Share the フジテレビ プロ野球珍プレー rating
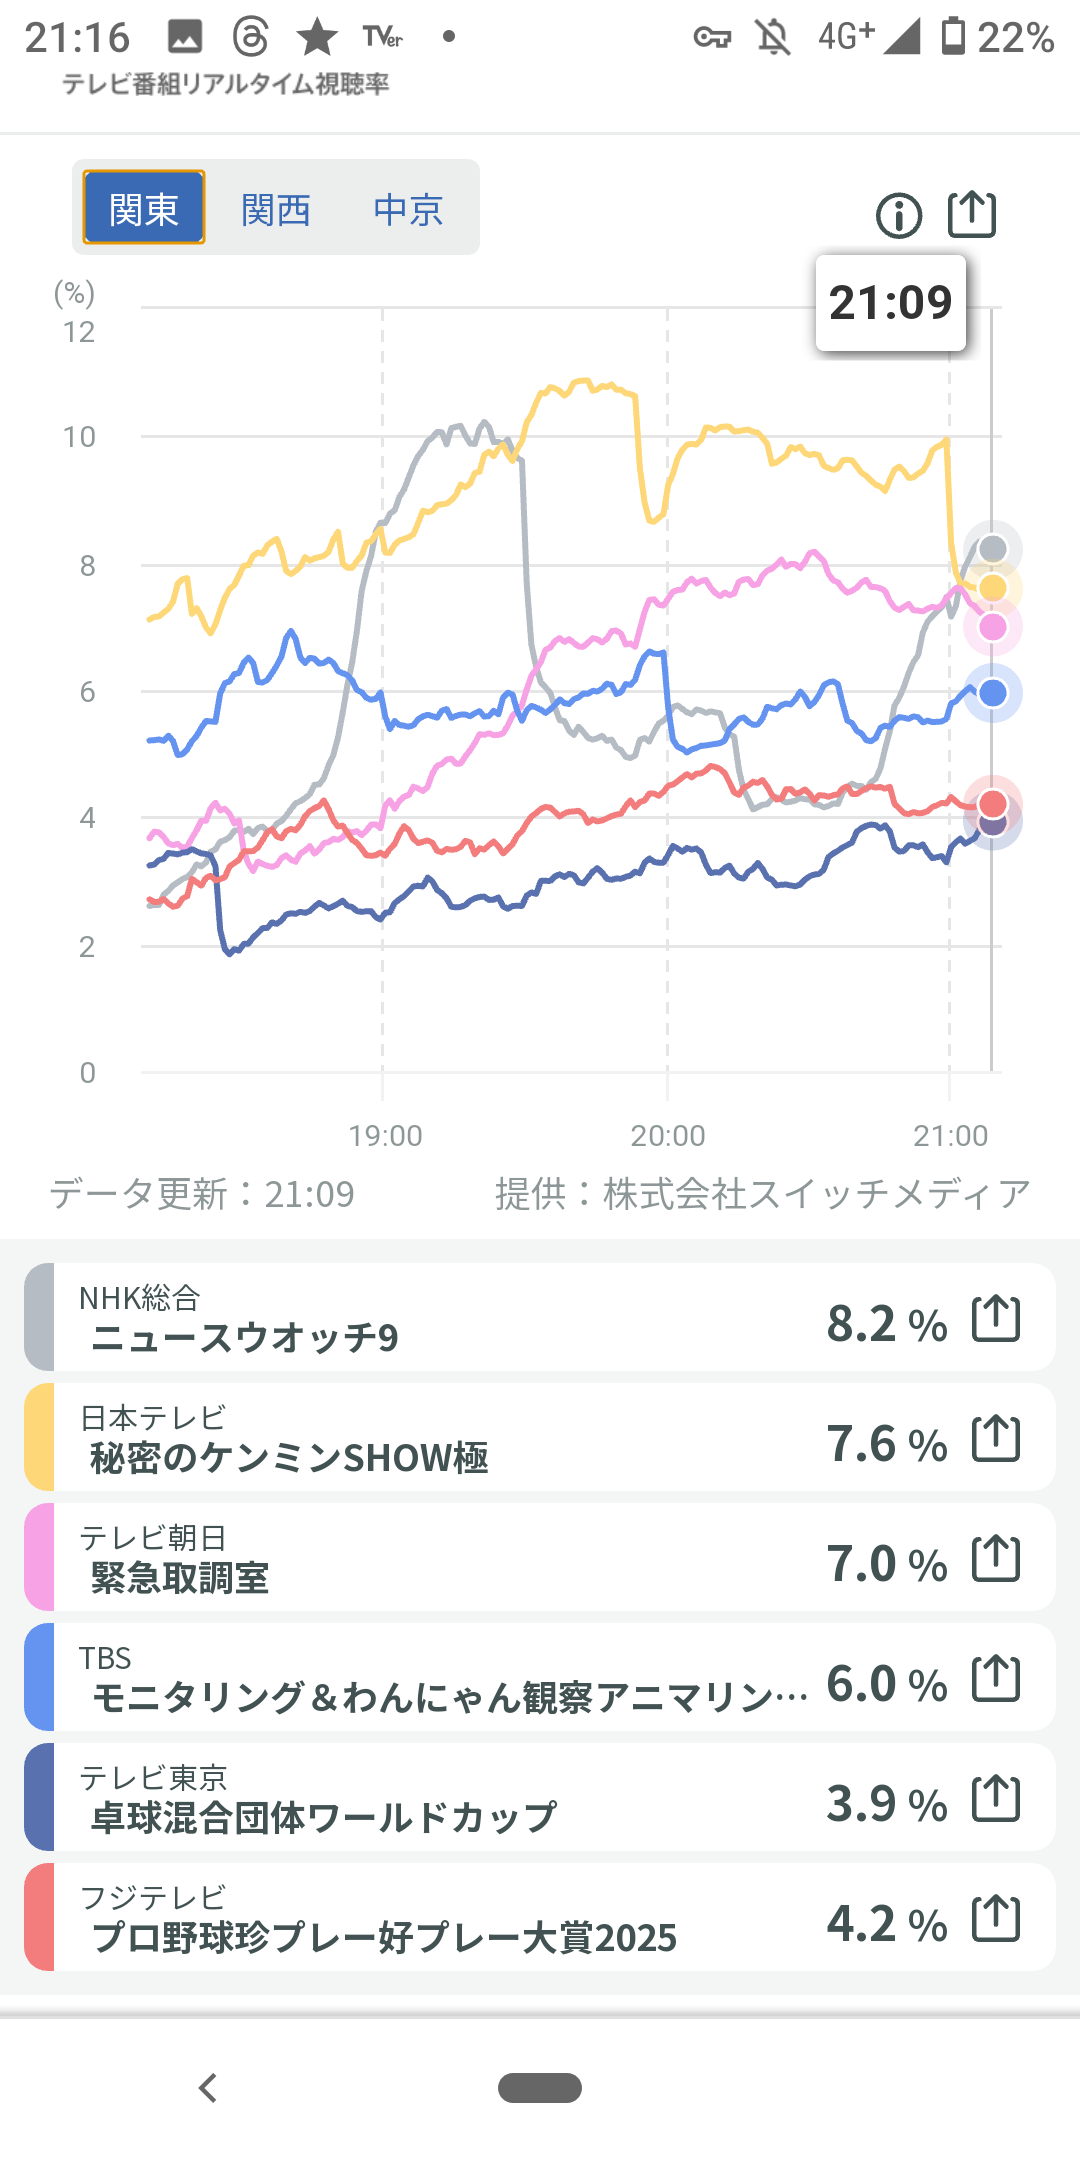This screenshot has height=2160, width=1080. pos(996,1918)
